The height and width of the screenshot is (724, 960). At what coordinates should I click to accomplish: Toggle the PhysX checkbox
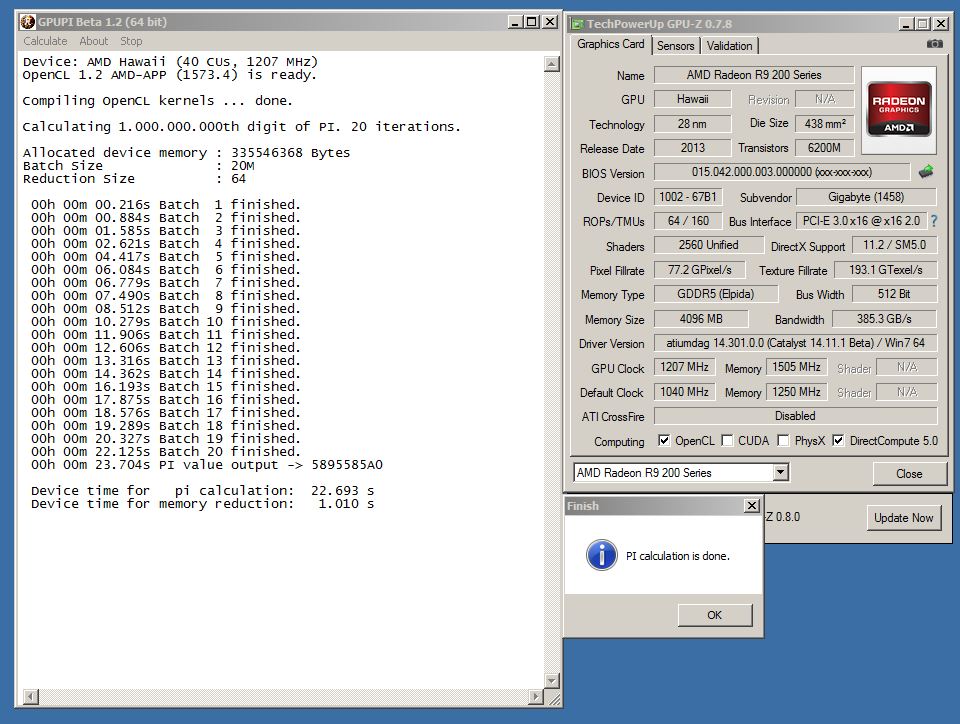tap(783, 441)
